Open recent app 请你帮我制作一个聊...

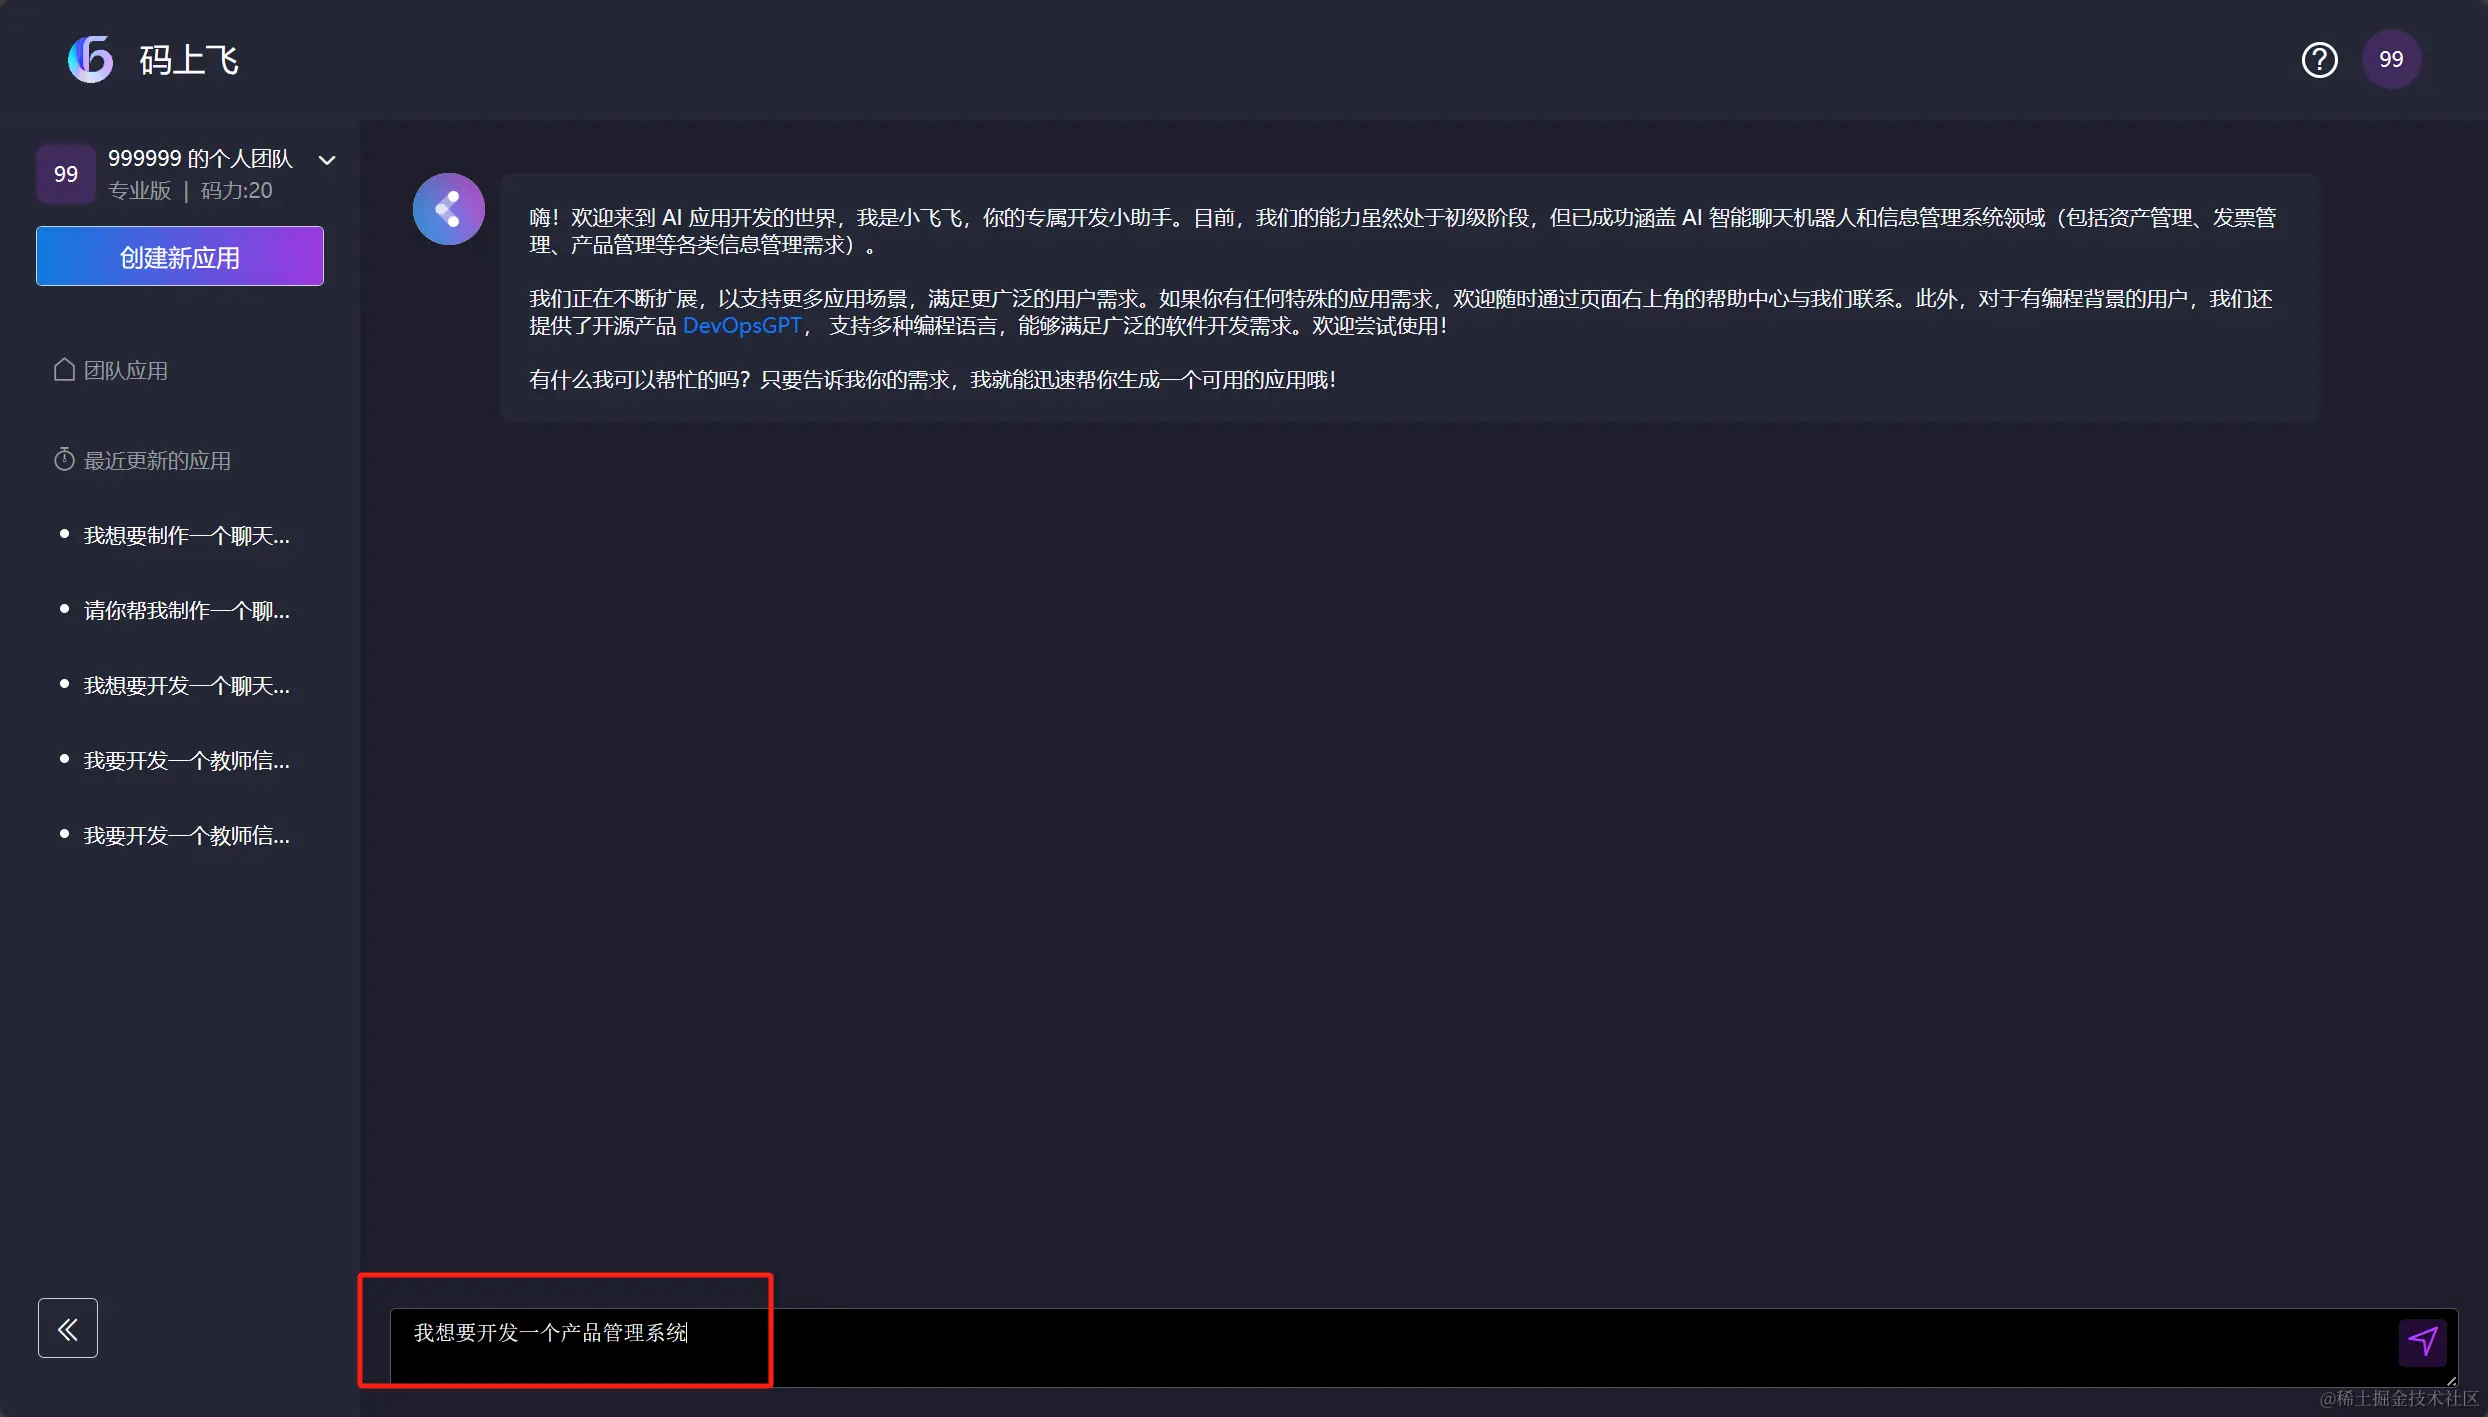[x=187, y=611]
